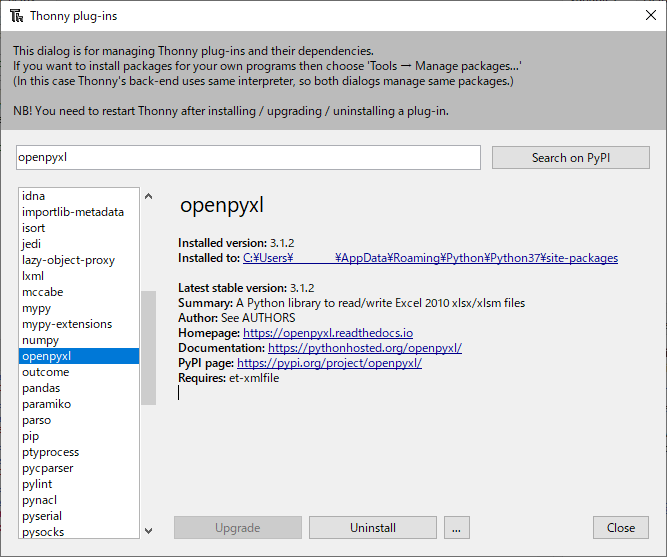Open the pythonhosted documentation link
The height and width of the screenshot is (557, 667).
pyautogui.click(x=364, y=348)
